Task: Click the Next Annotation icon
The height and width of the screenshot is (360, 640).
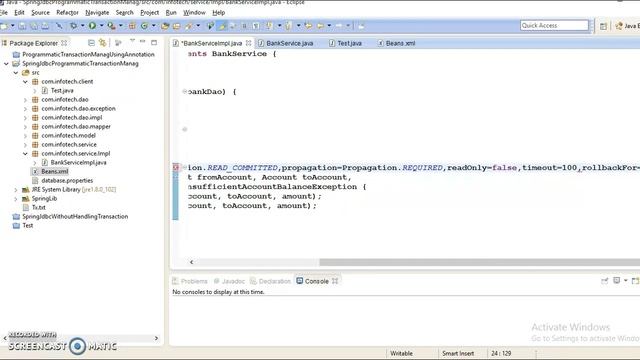Action: point(269,26)
